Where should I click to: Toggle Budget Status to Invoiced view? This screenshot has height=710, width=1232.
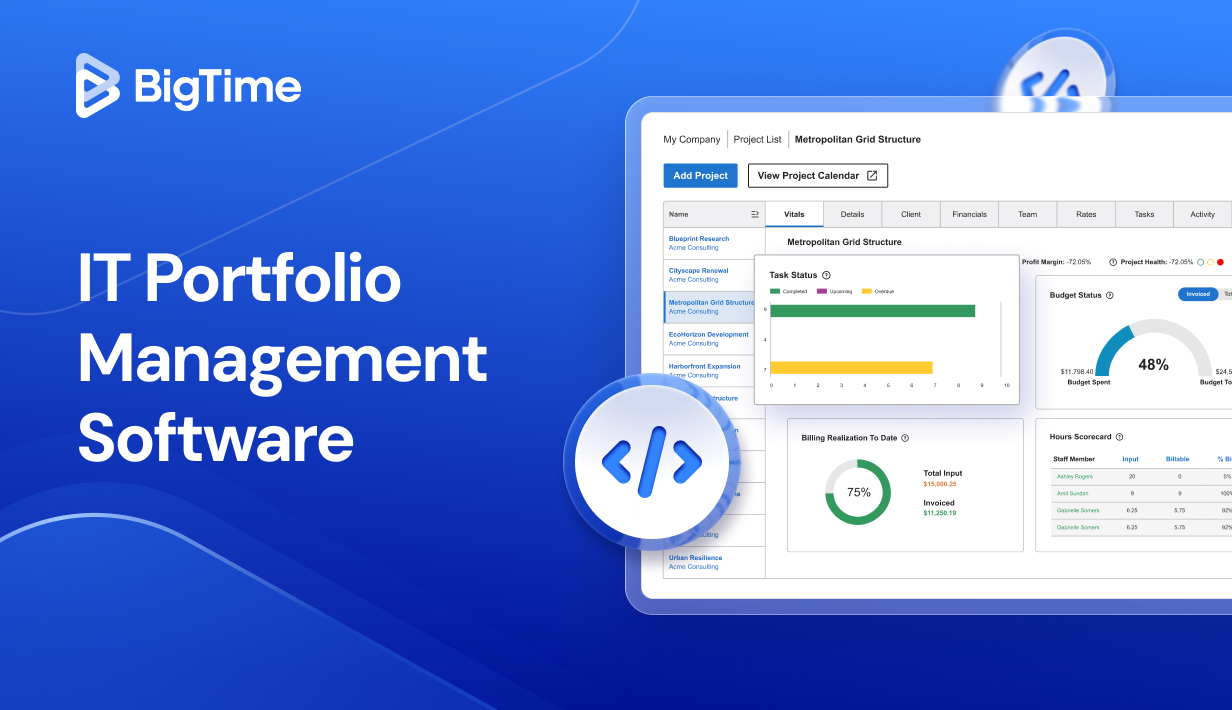1197,294
